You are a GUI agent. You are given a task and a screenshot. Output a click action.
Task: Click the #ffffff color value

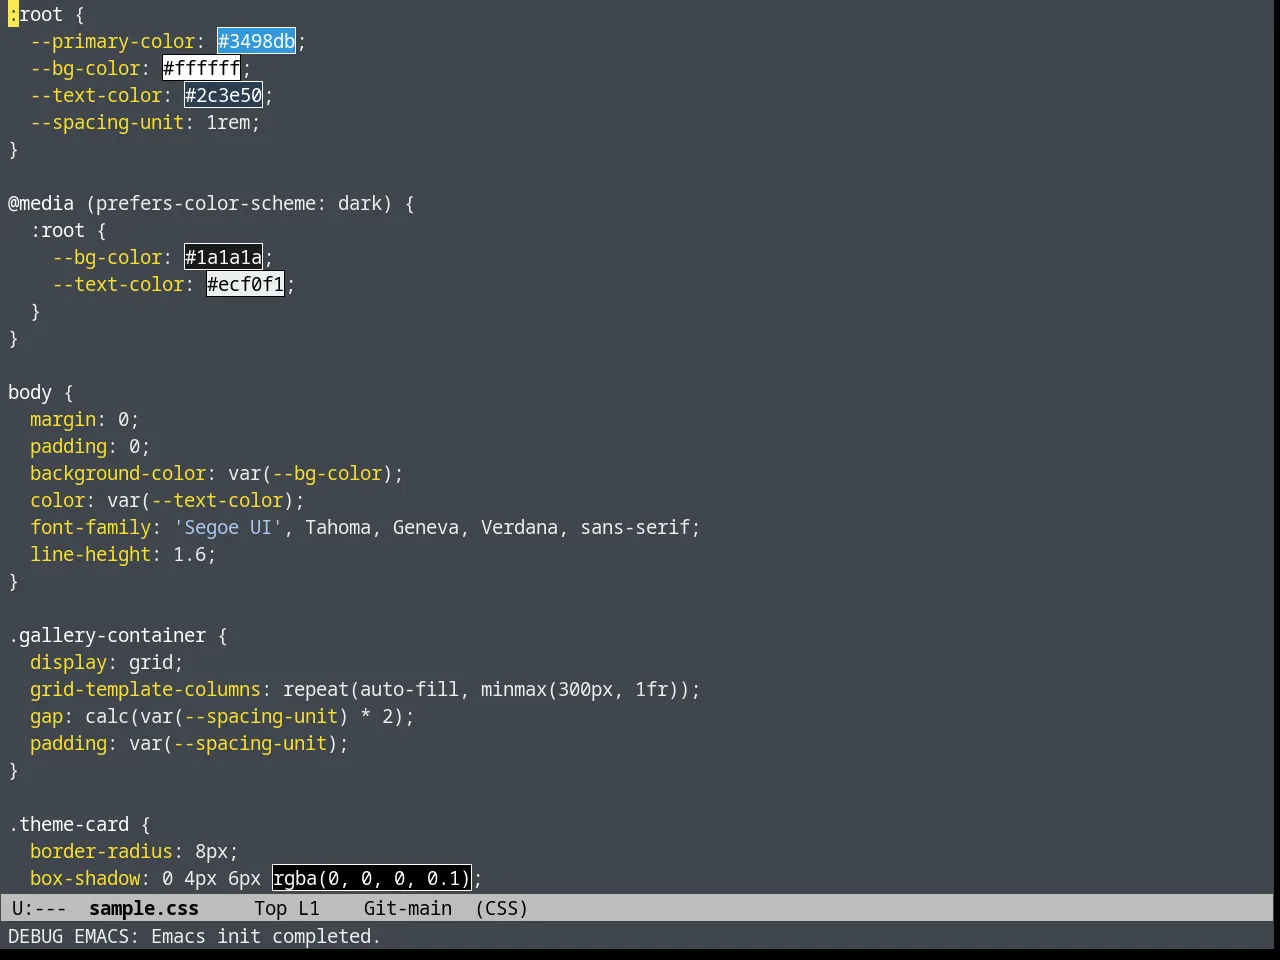point(201,68)
